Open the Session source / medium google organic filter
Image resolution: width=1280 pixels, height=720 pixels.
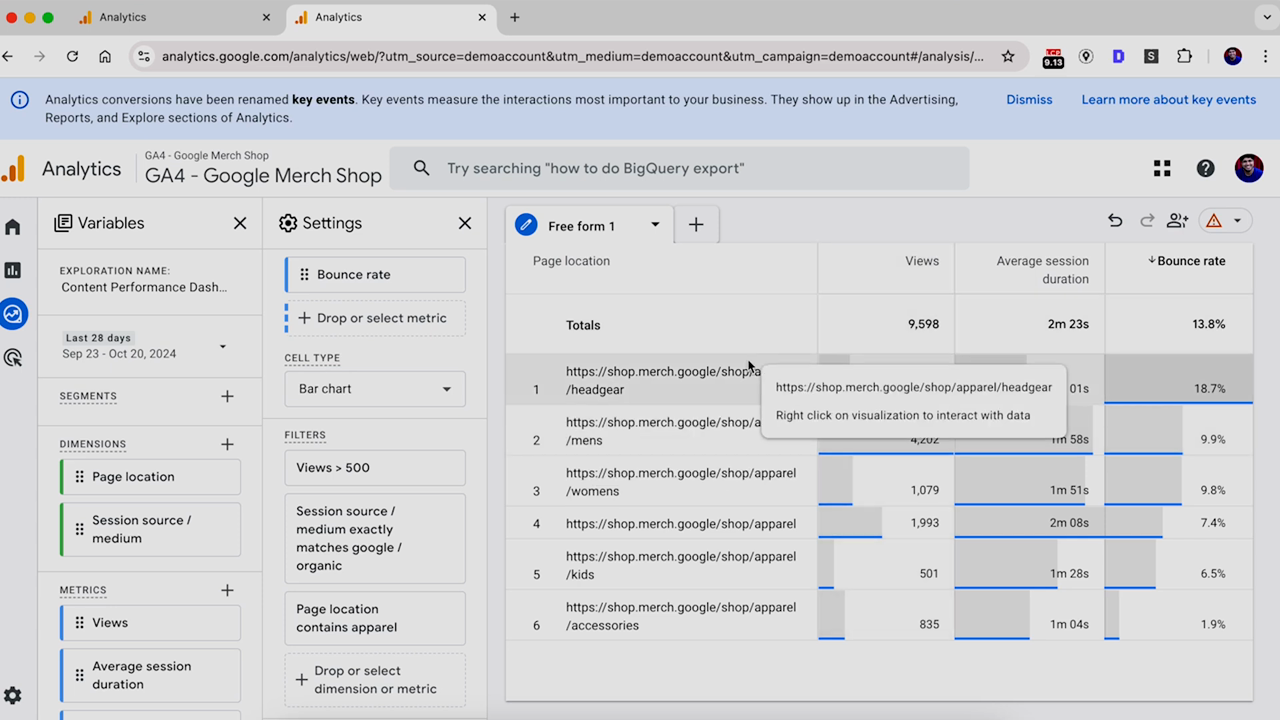[375, 538]
